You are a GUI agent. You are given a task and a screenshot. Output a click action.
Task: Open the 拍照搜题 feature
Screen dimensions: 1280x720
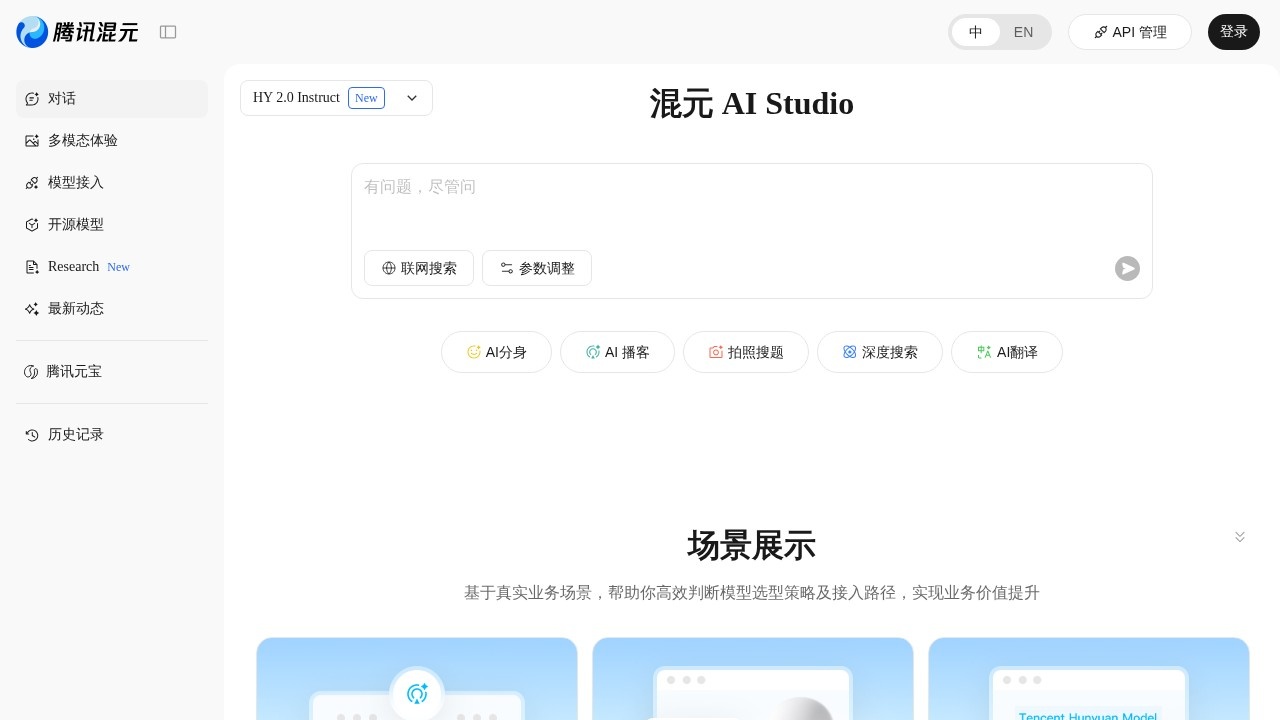tap(746, 352)
